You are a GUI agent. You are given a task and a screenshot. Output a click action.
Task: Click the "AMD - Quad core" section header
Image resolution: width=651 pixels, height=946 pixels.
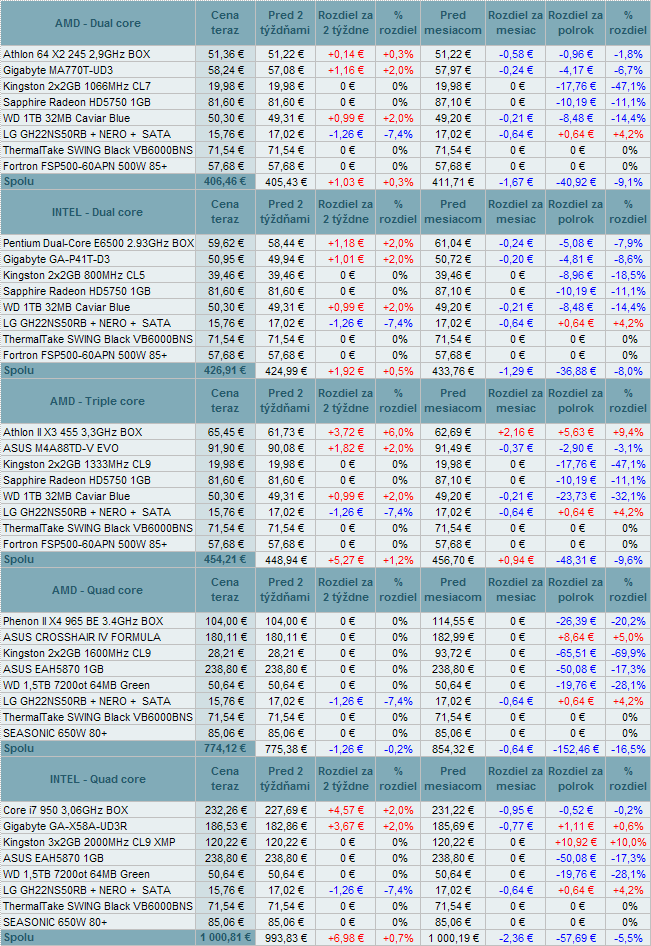(x=98, y=590)
